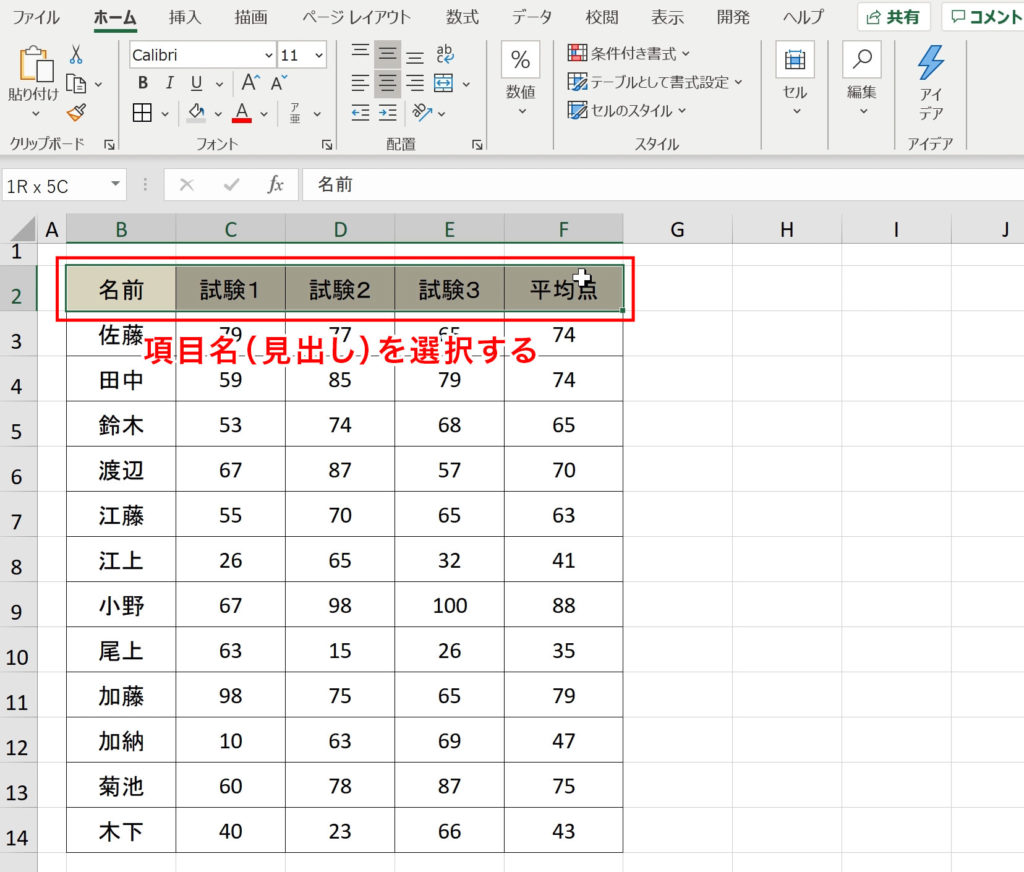Click the Cut scissors icon

coord(76,55)
